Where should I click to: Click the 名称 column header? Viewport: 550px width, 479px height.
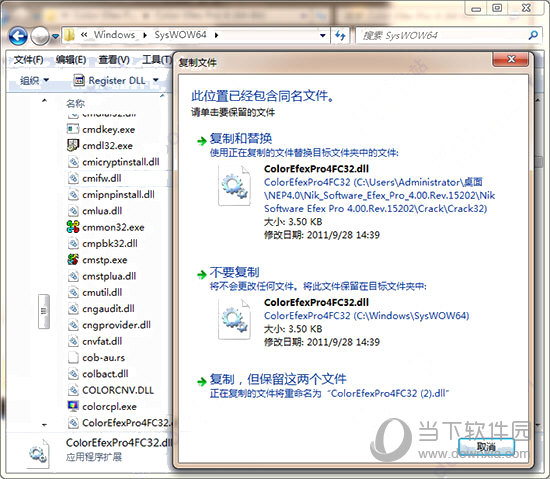point(75,103)
